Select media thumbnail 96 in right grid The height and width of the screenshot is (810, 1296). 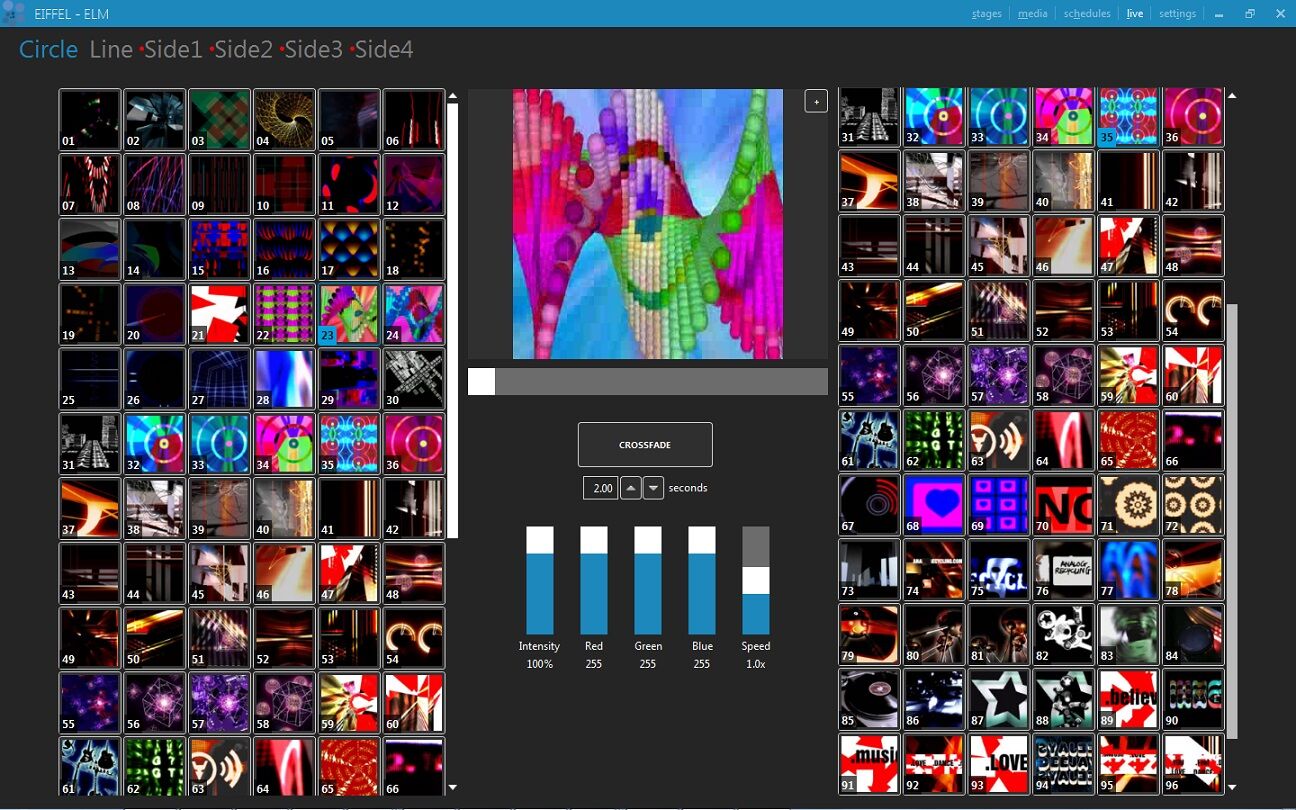coord(1194,764)
